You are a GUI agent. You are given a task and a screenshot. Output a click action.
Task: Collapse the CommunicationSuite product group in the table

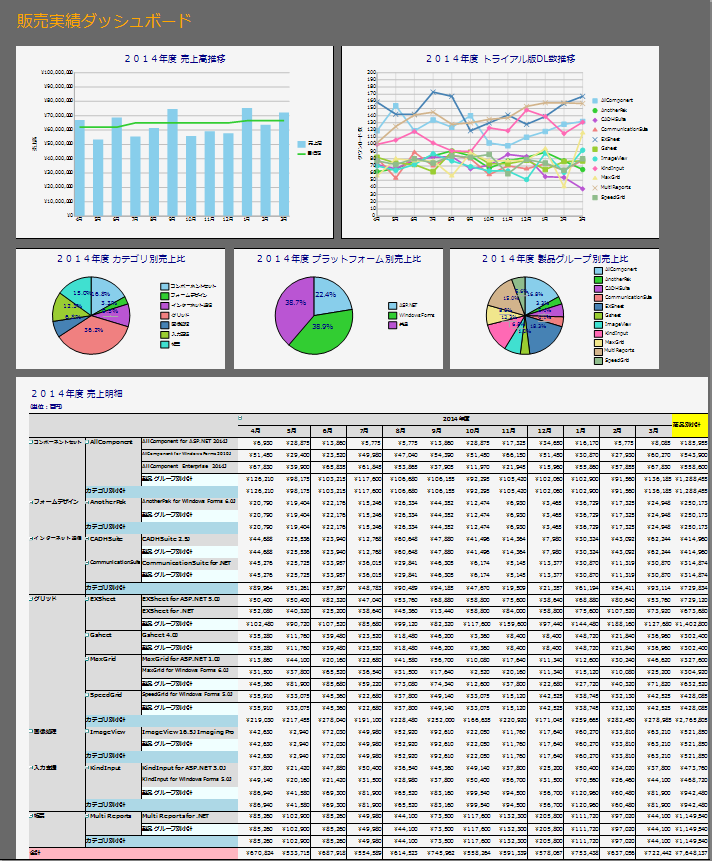[x=87, y=562]
